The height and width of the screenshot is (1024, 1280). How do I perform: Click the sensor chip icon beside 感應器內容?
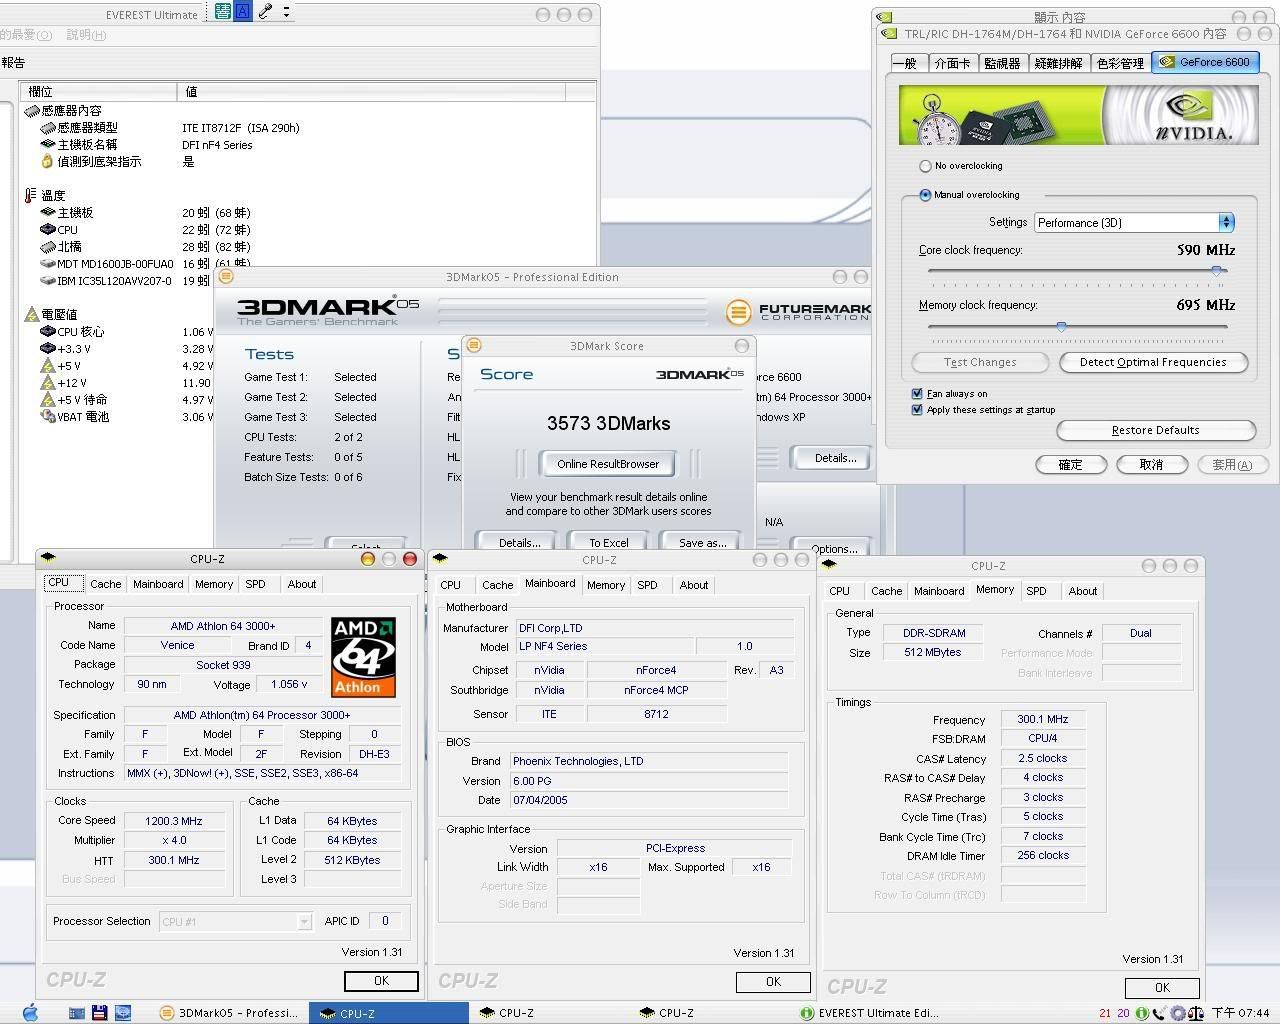coord(32,110)
